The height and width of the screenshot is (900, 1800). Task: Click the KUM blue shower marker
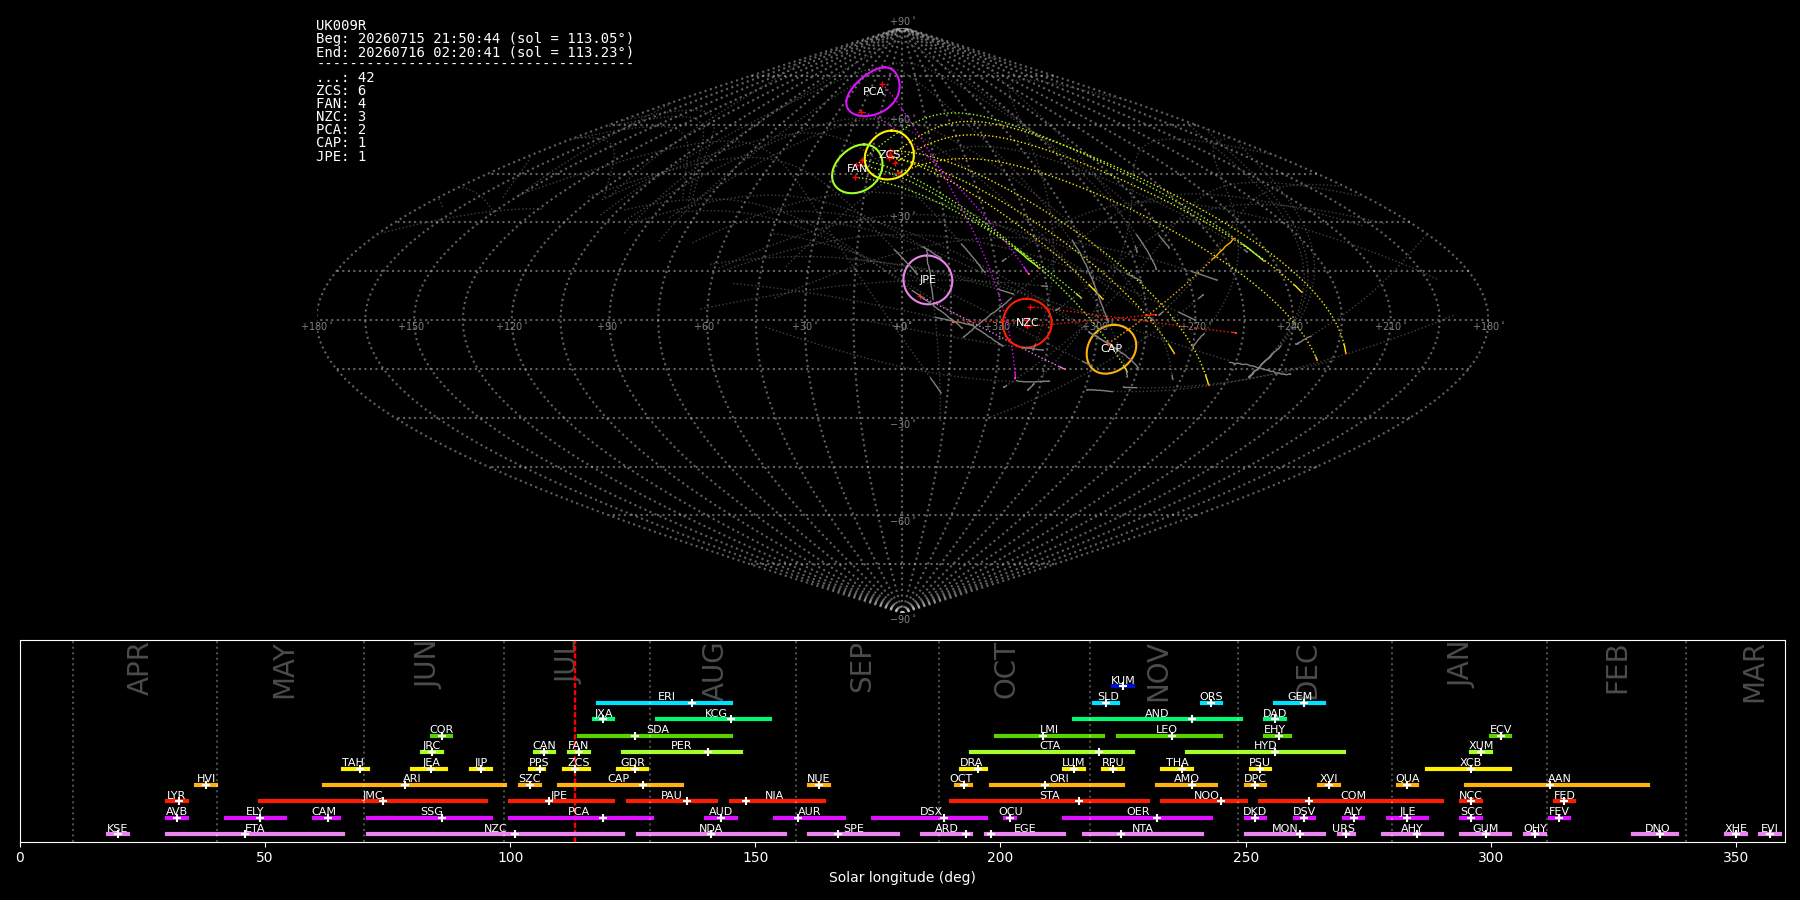(x=1123, y=686)
